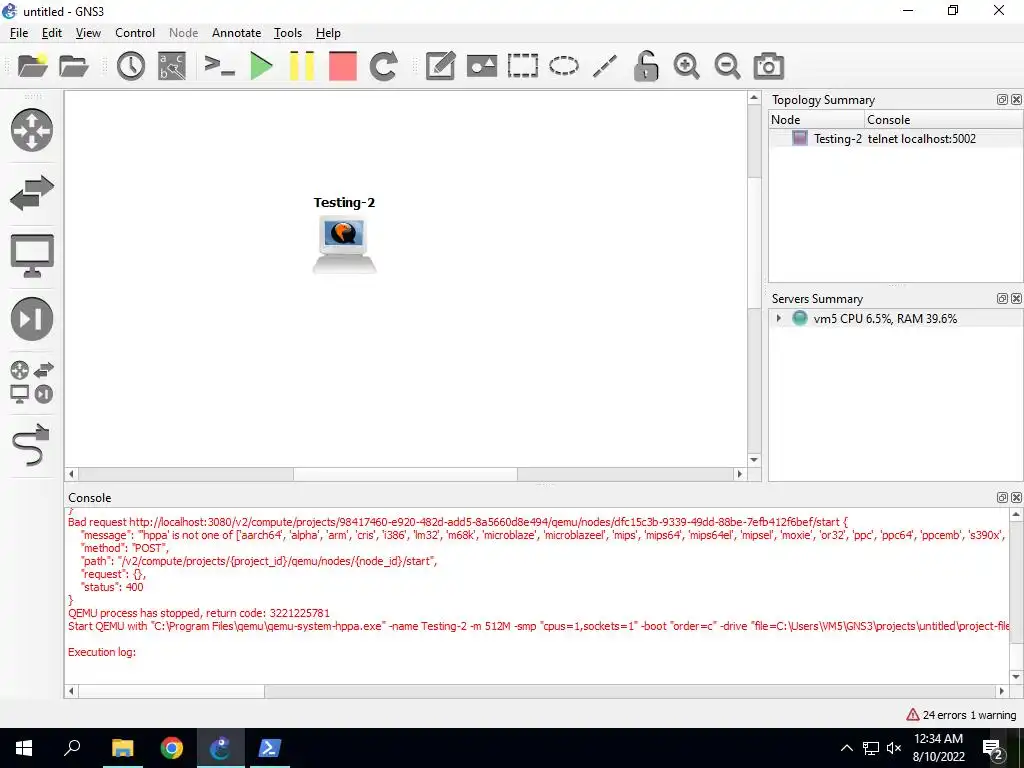The width and height of the screenshot is (1024, 768).
Task: Open the snapshot manager clock icon
Action: [x=131, y=66]
